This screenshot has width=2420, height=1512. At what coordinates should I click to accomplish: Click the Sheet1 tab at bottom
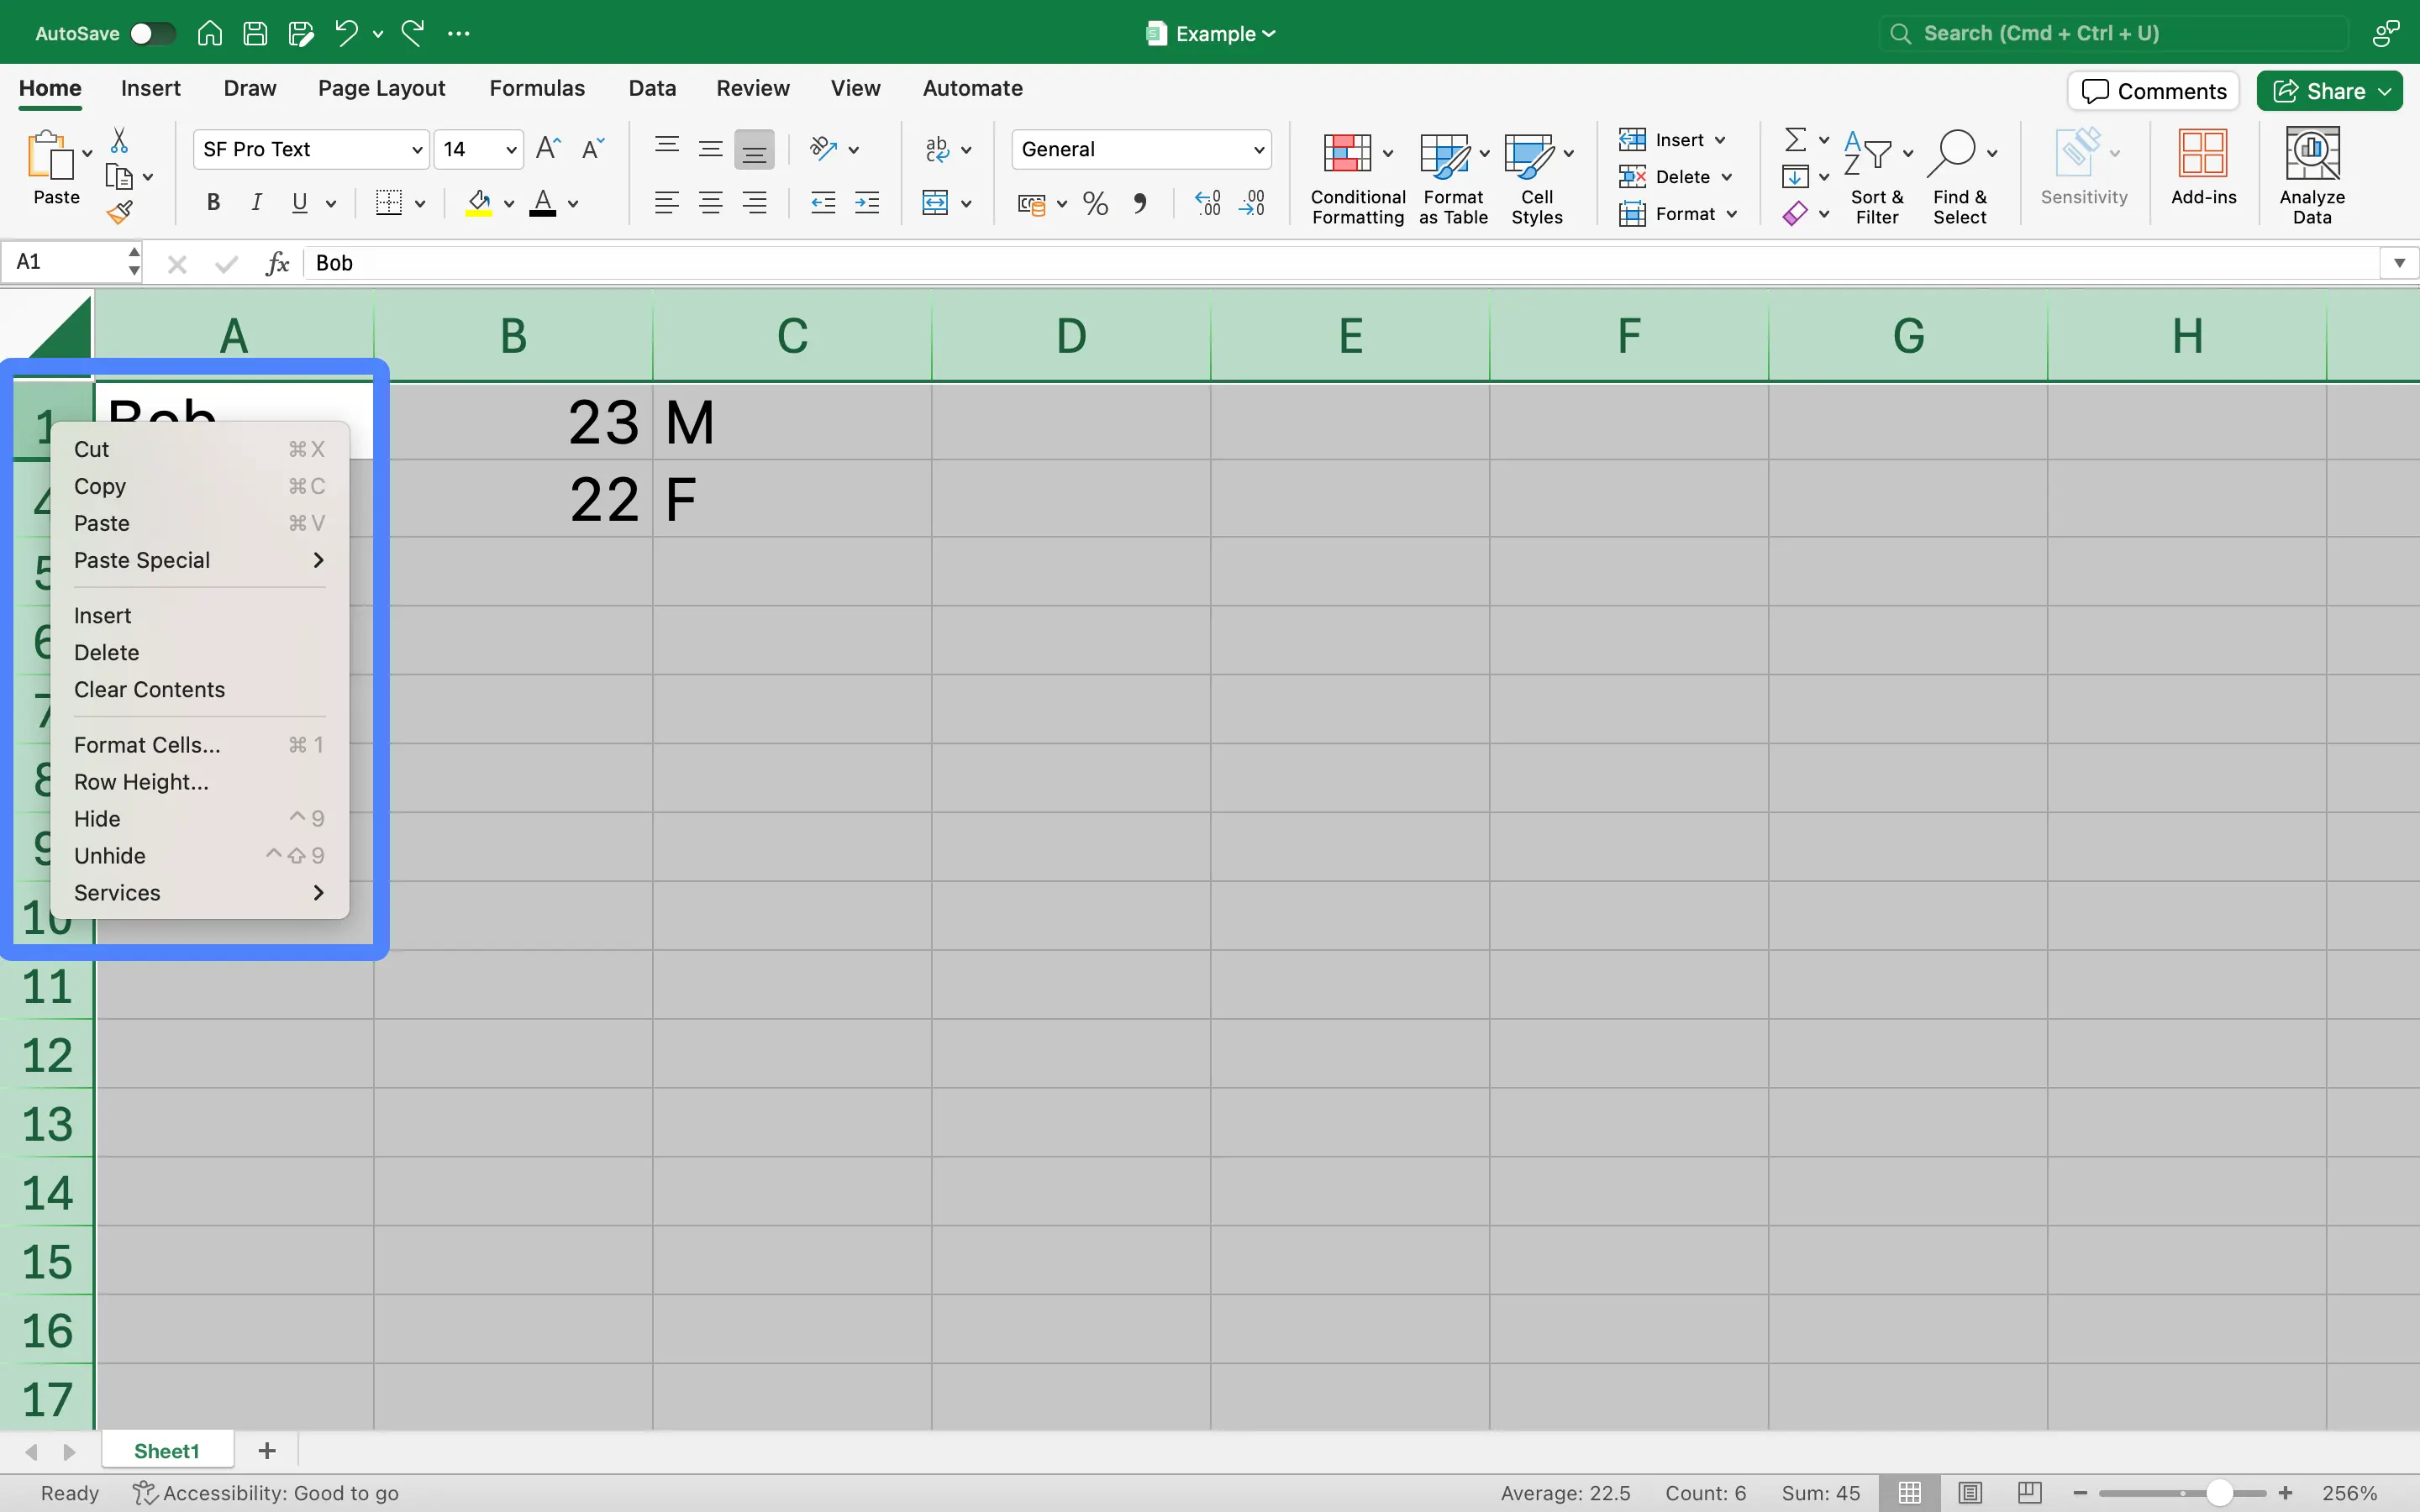(167, 1449)
